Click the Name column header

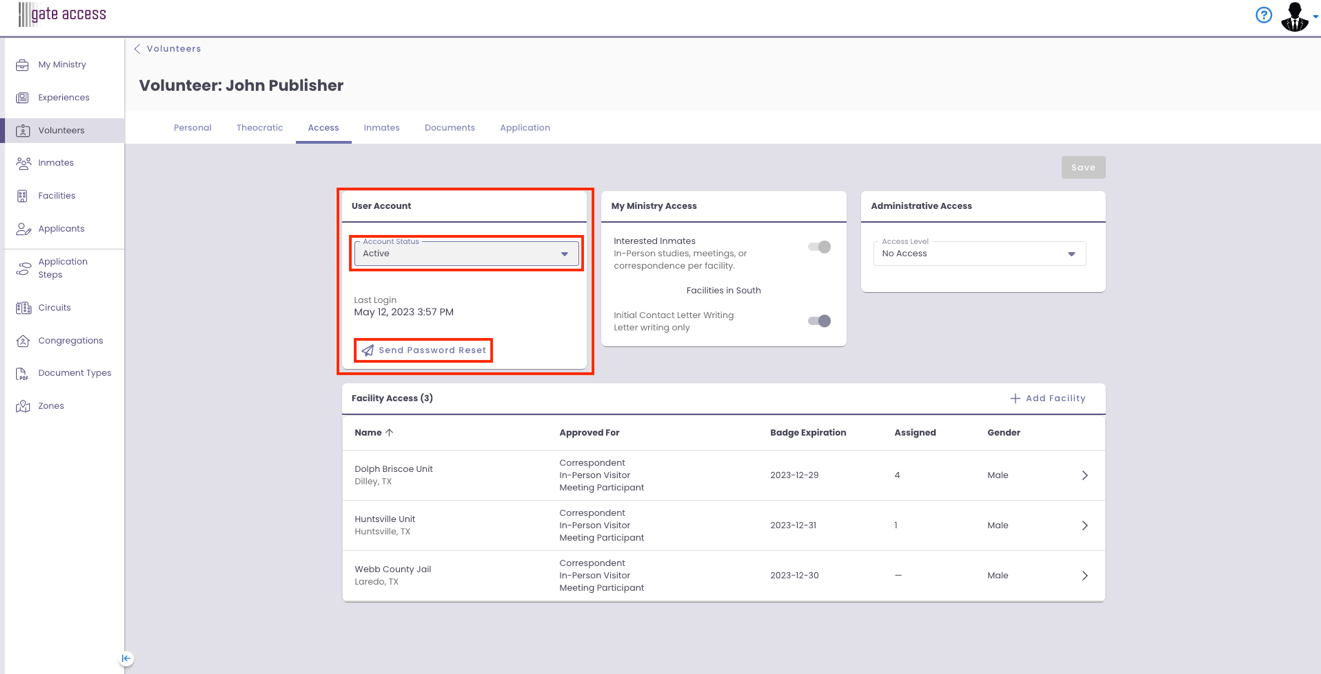[368, 433]
